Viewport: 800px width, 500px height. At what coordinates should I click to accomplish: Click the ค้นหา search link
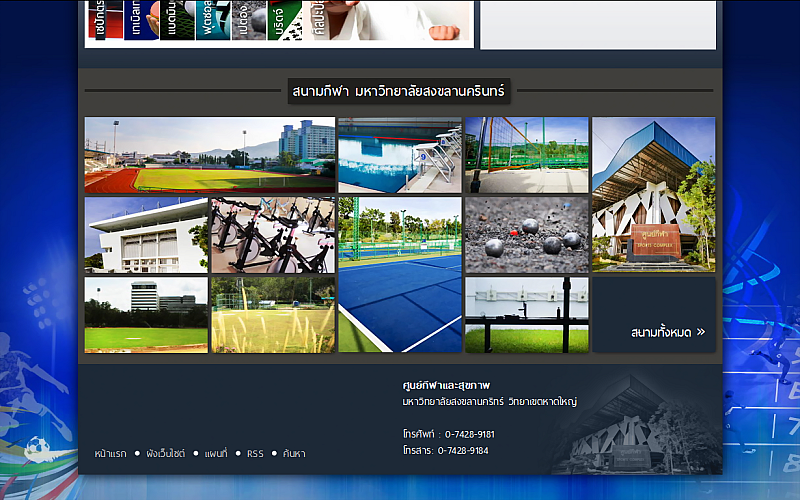(x=294, y=454)
